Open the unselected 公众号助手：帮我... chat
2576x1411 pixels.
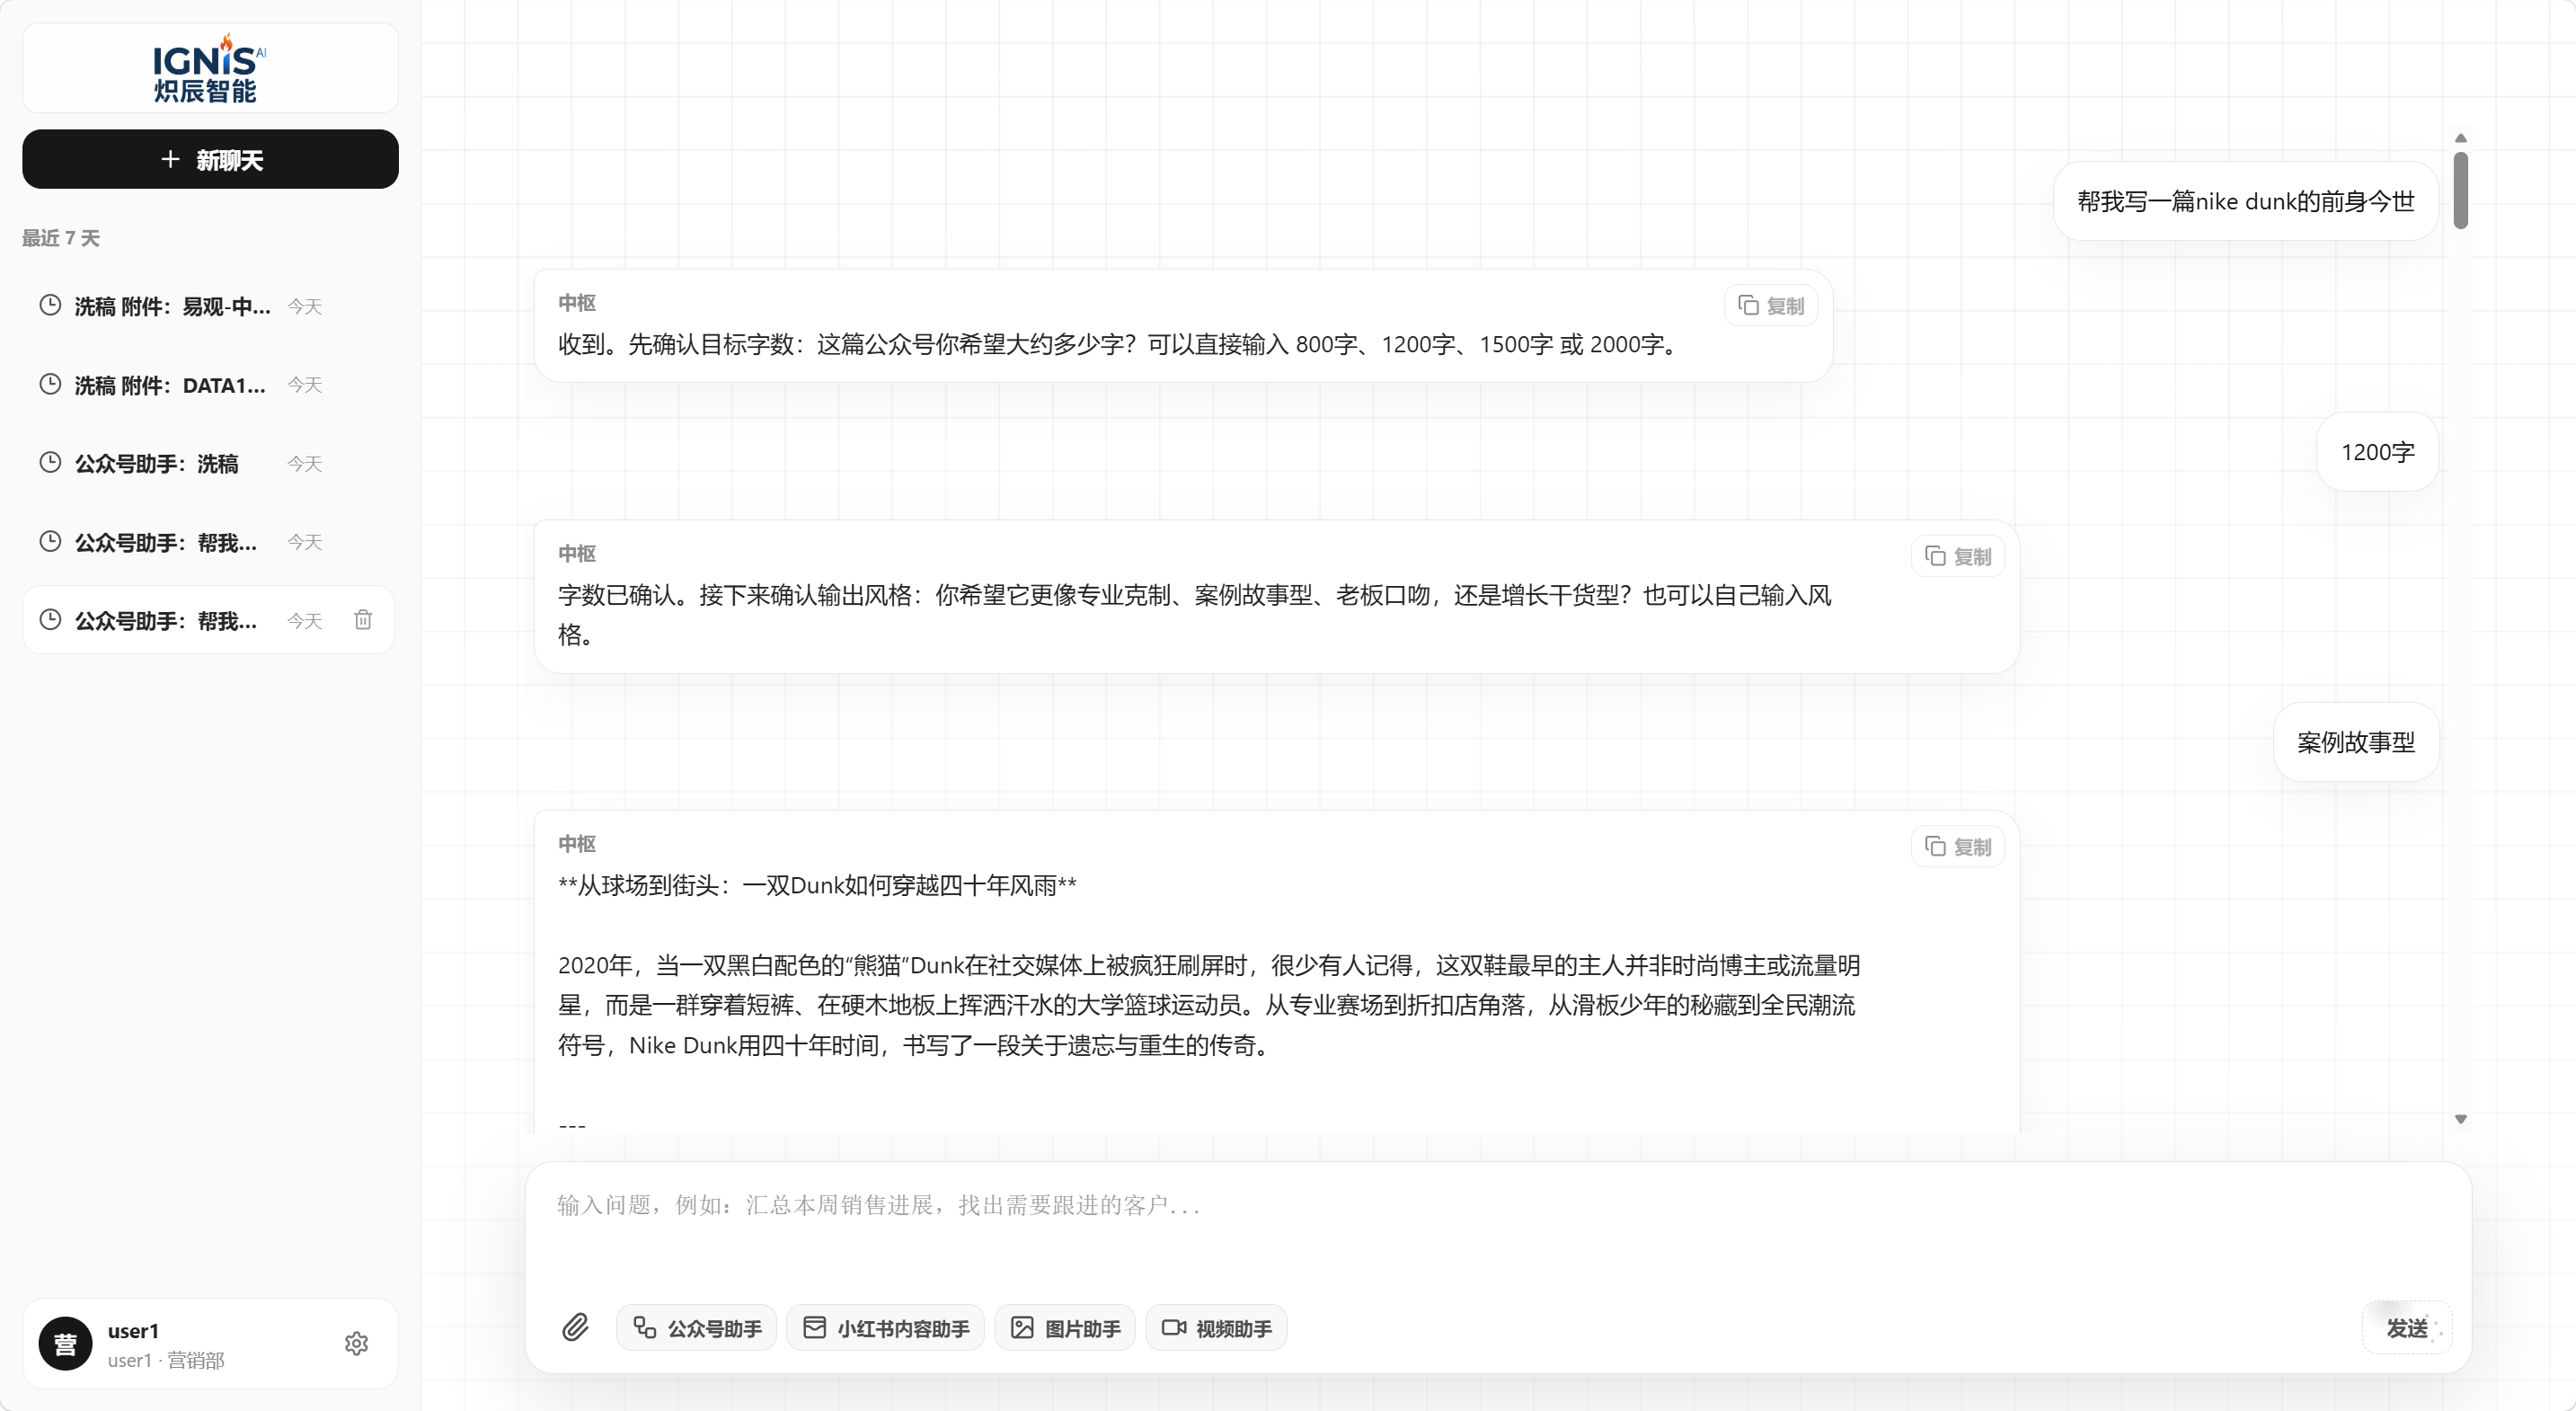[209, 542]
